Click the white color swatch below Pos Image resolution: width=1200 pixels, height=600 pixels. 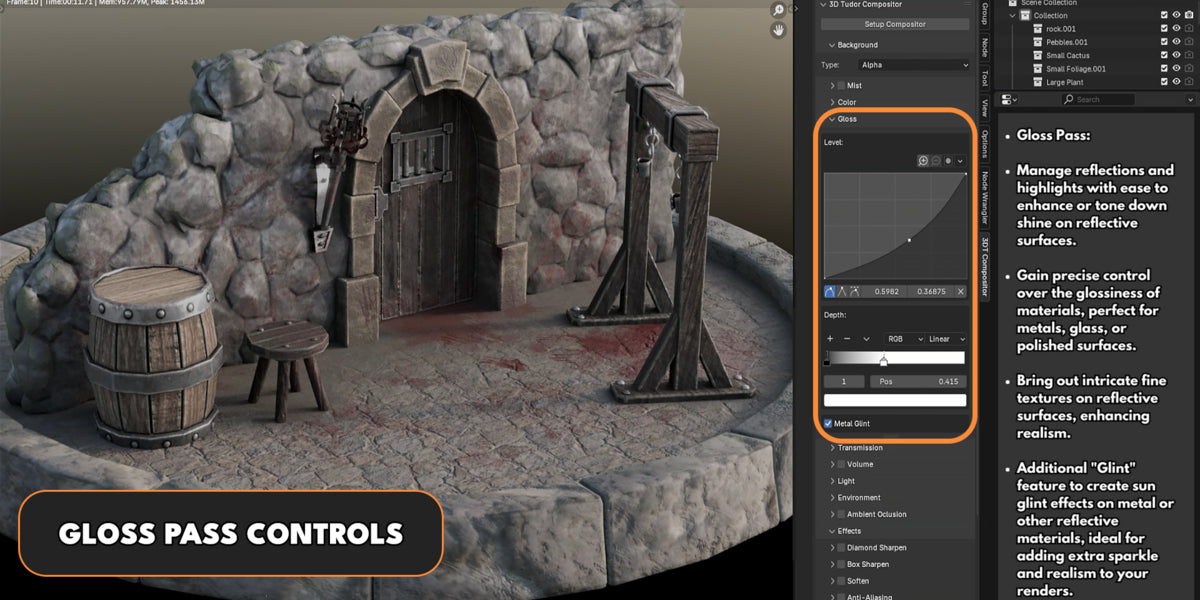[x=895, y=400]
